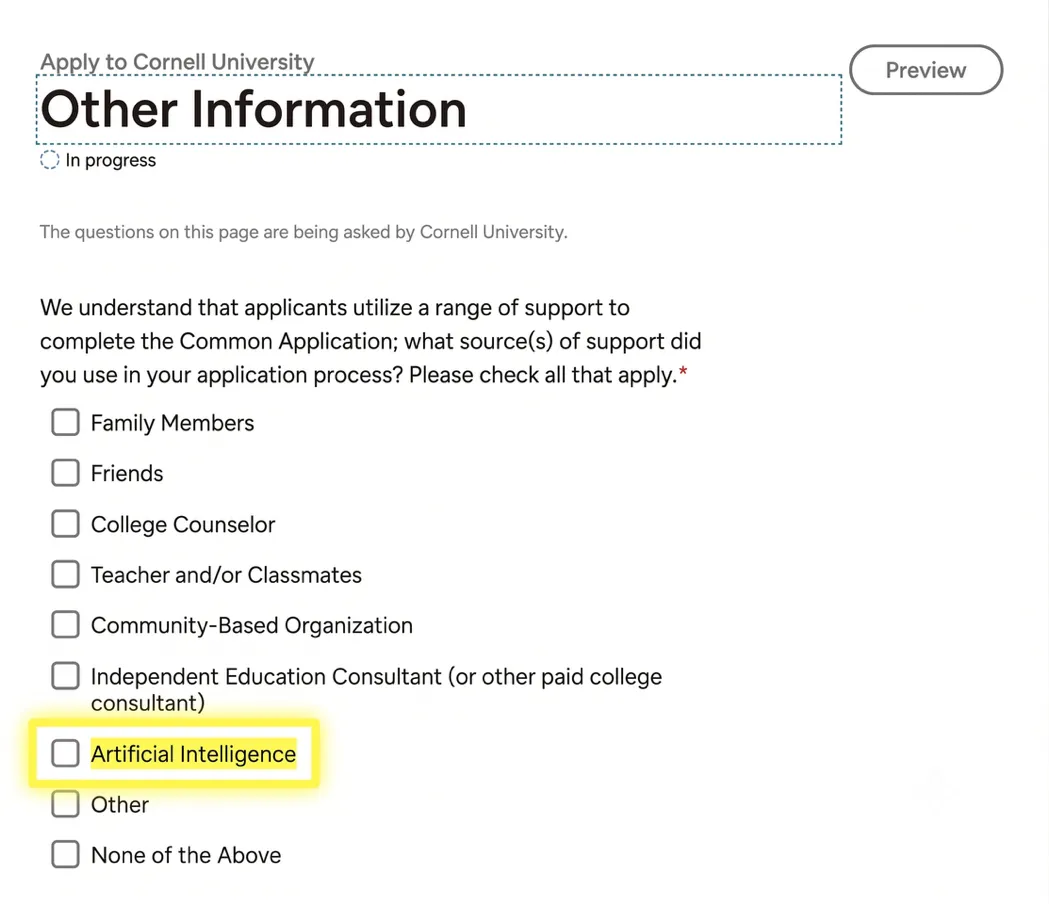This screenshot has width=1049, height=904.
Task: Click the Community-Based Organization label
Action: click(252, 625)
